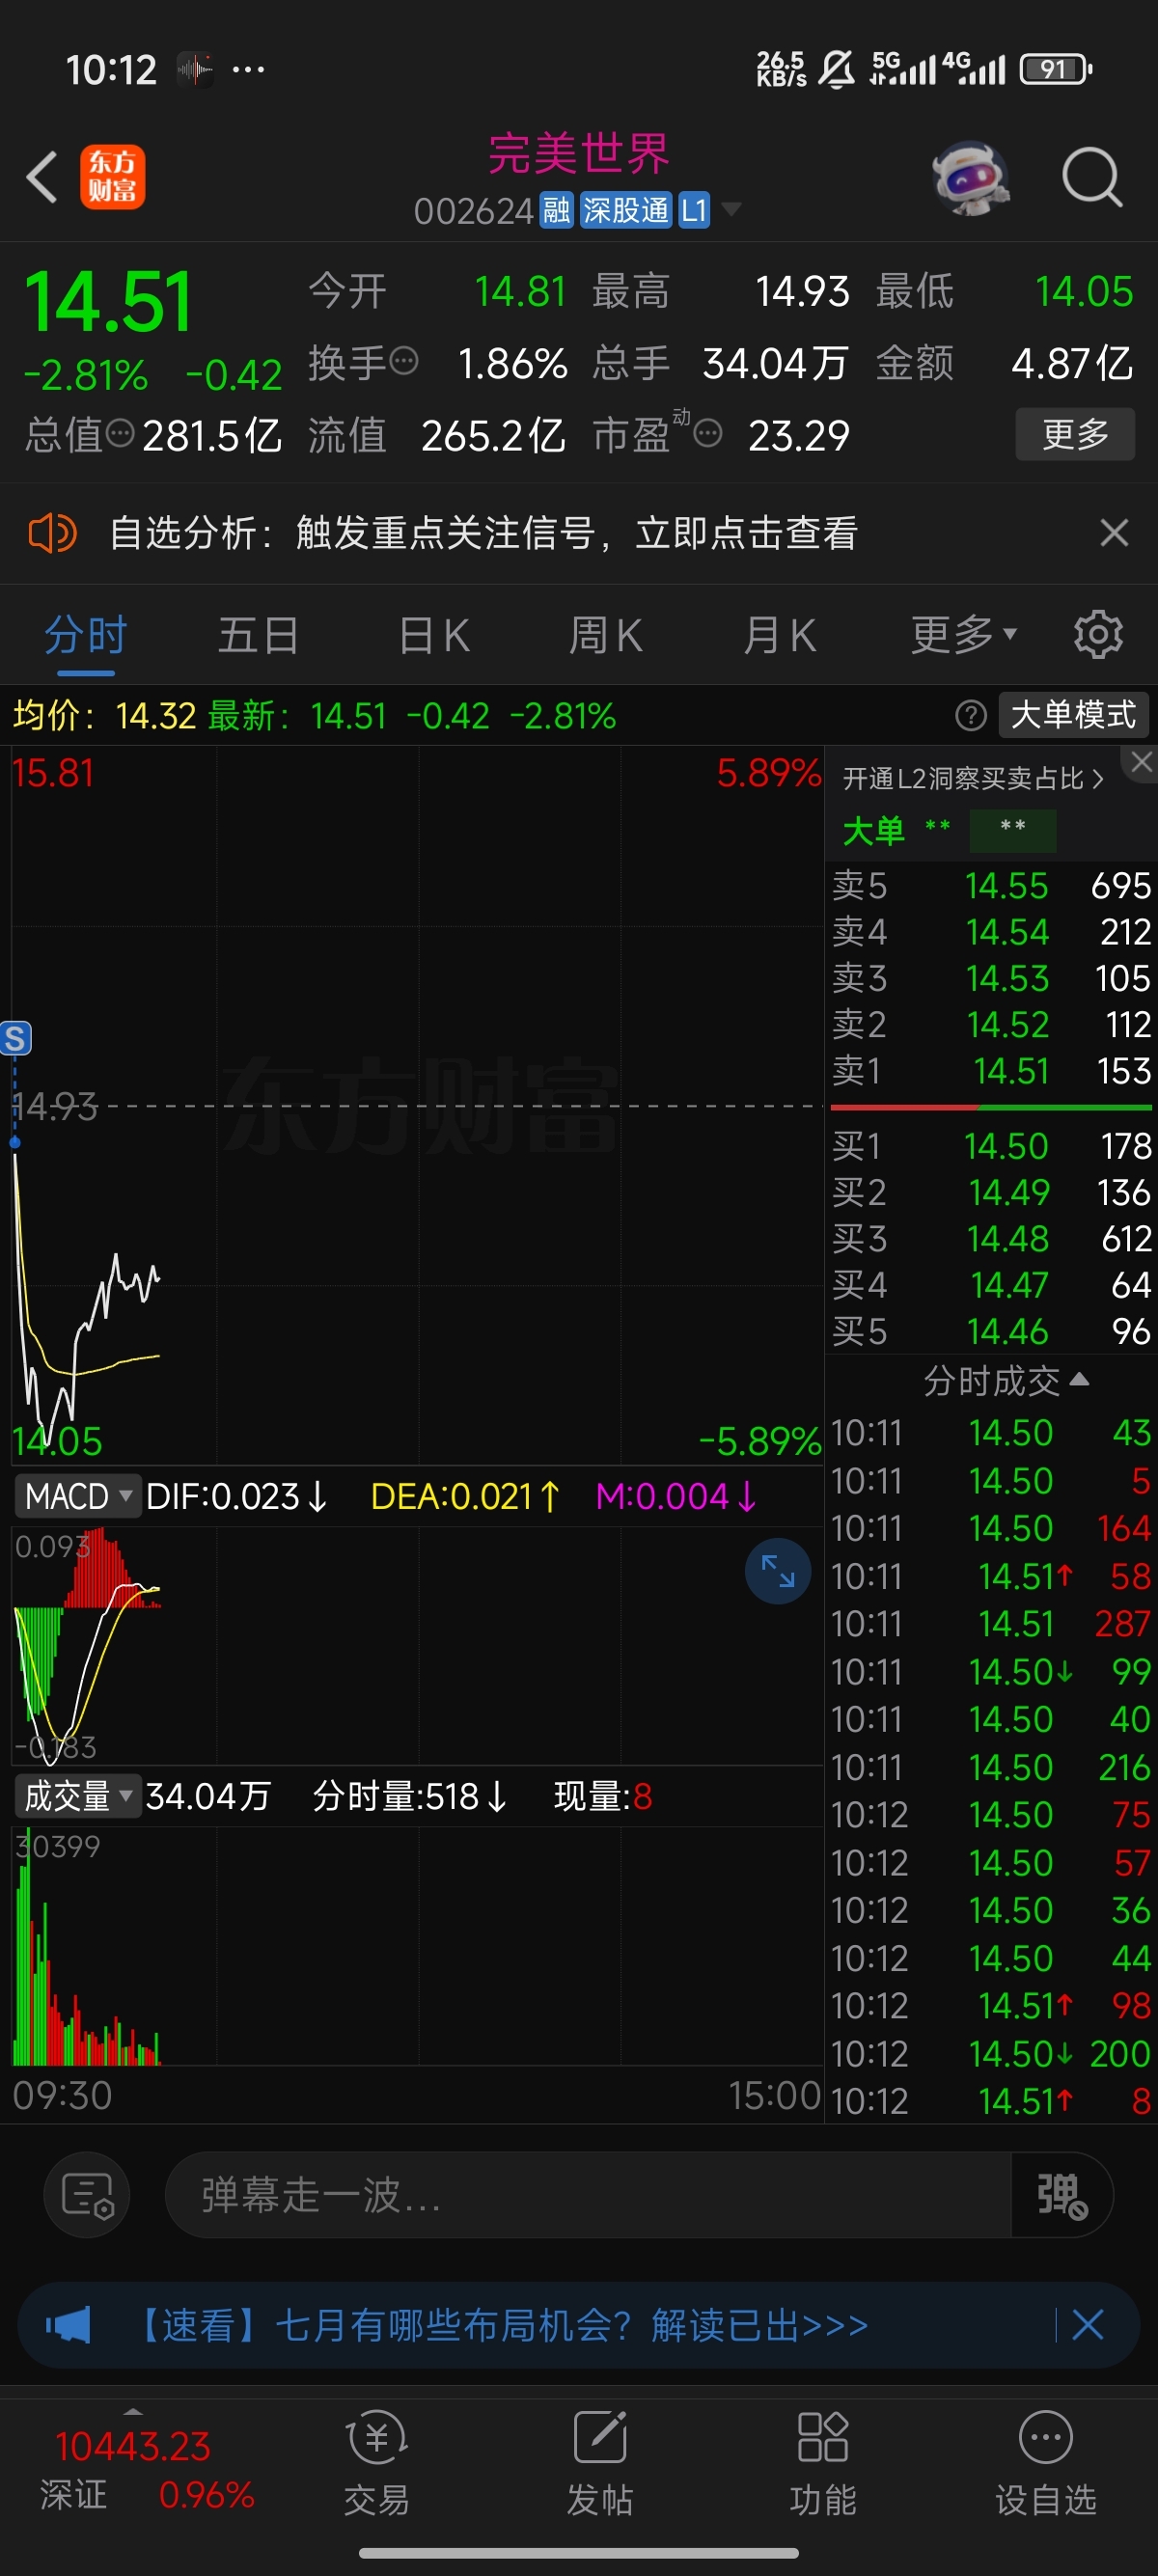Open the barrage list settings icon
The image size is (1158, 2576).
coord(88,2195)
